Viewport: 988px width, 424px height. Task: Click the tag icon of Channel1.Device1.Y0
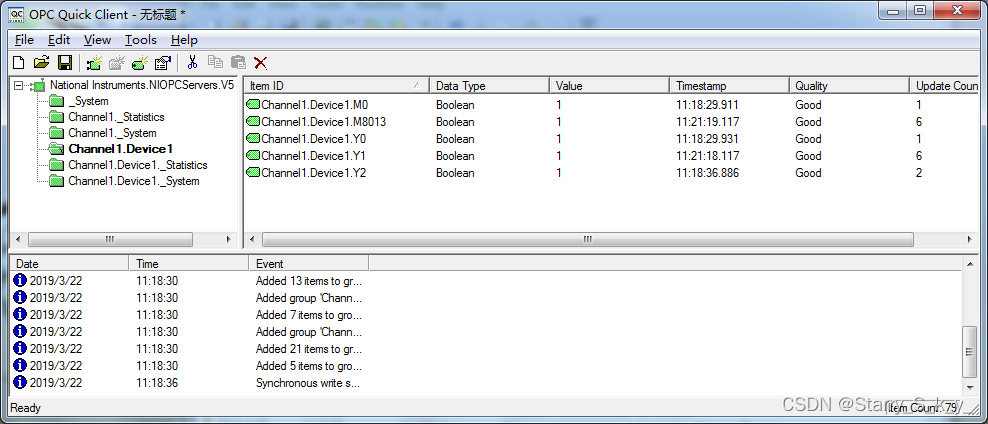coord(253,139)
